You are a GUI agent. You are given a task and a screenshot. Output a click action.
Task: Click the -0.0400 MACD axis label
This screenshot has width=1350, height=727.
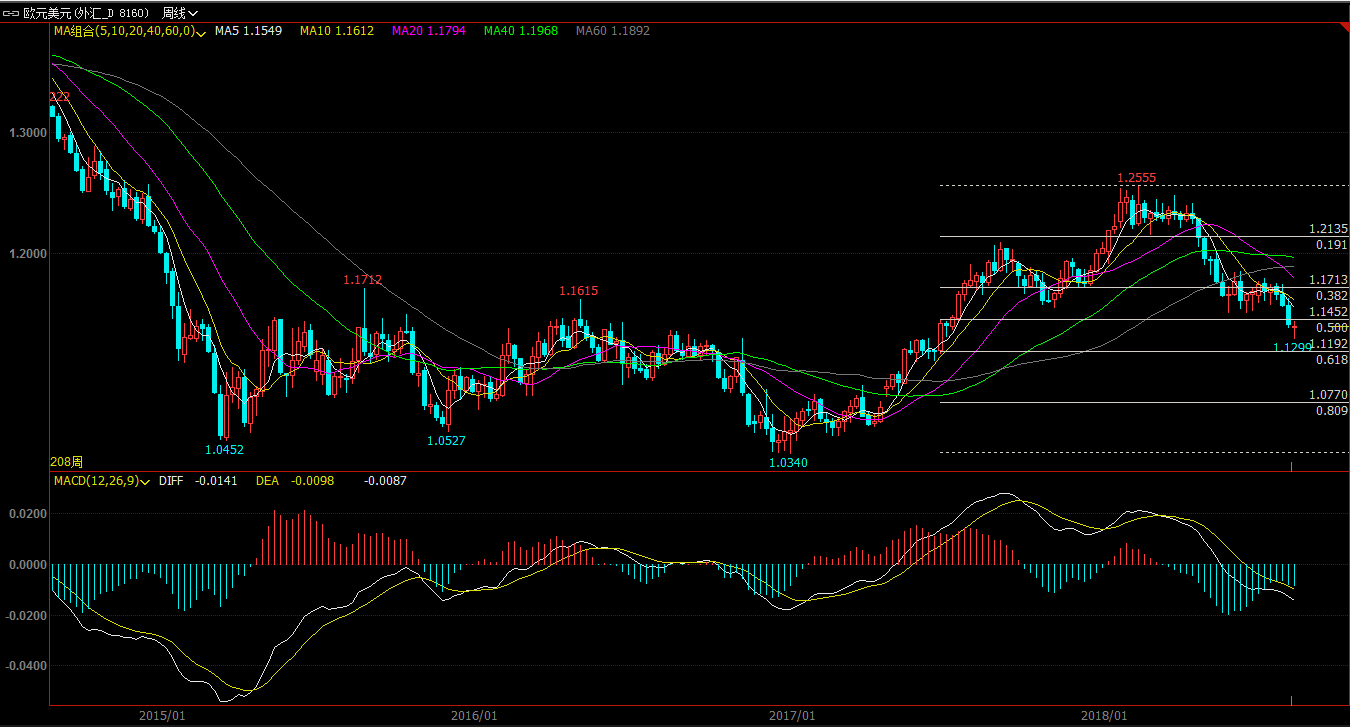(25, 665)
